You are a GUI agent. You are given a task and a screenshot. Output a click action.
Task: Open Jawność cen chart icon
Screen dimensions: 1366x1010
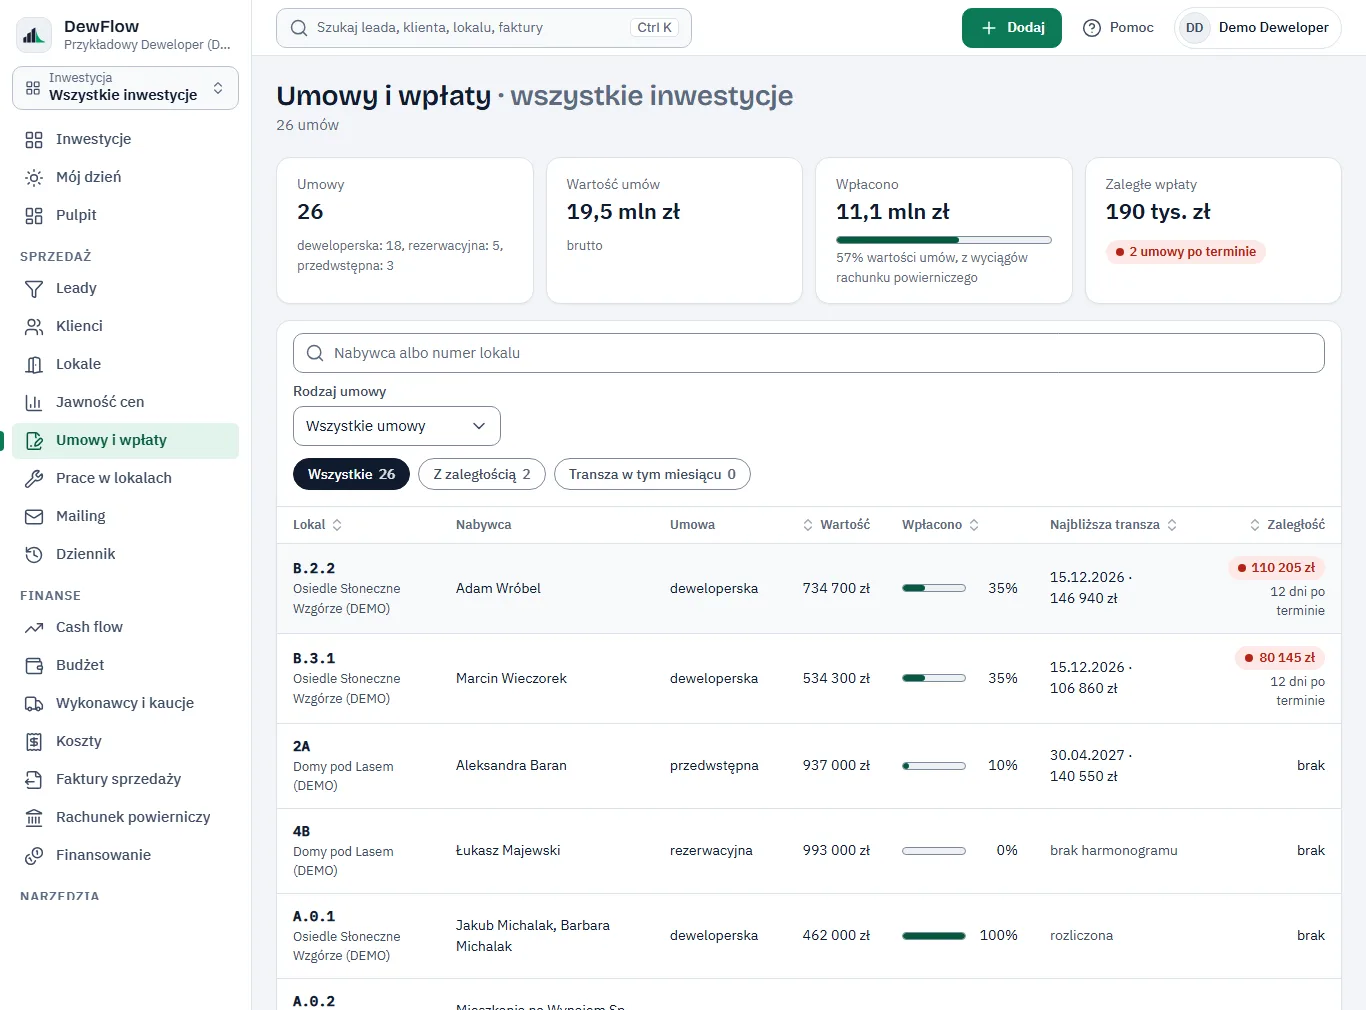click(34, 402)
